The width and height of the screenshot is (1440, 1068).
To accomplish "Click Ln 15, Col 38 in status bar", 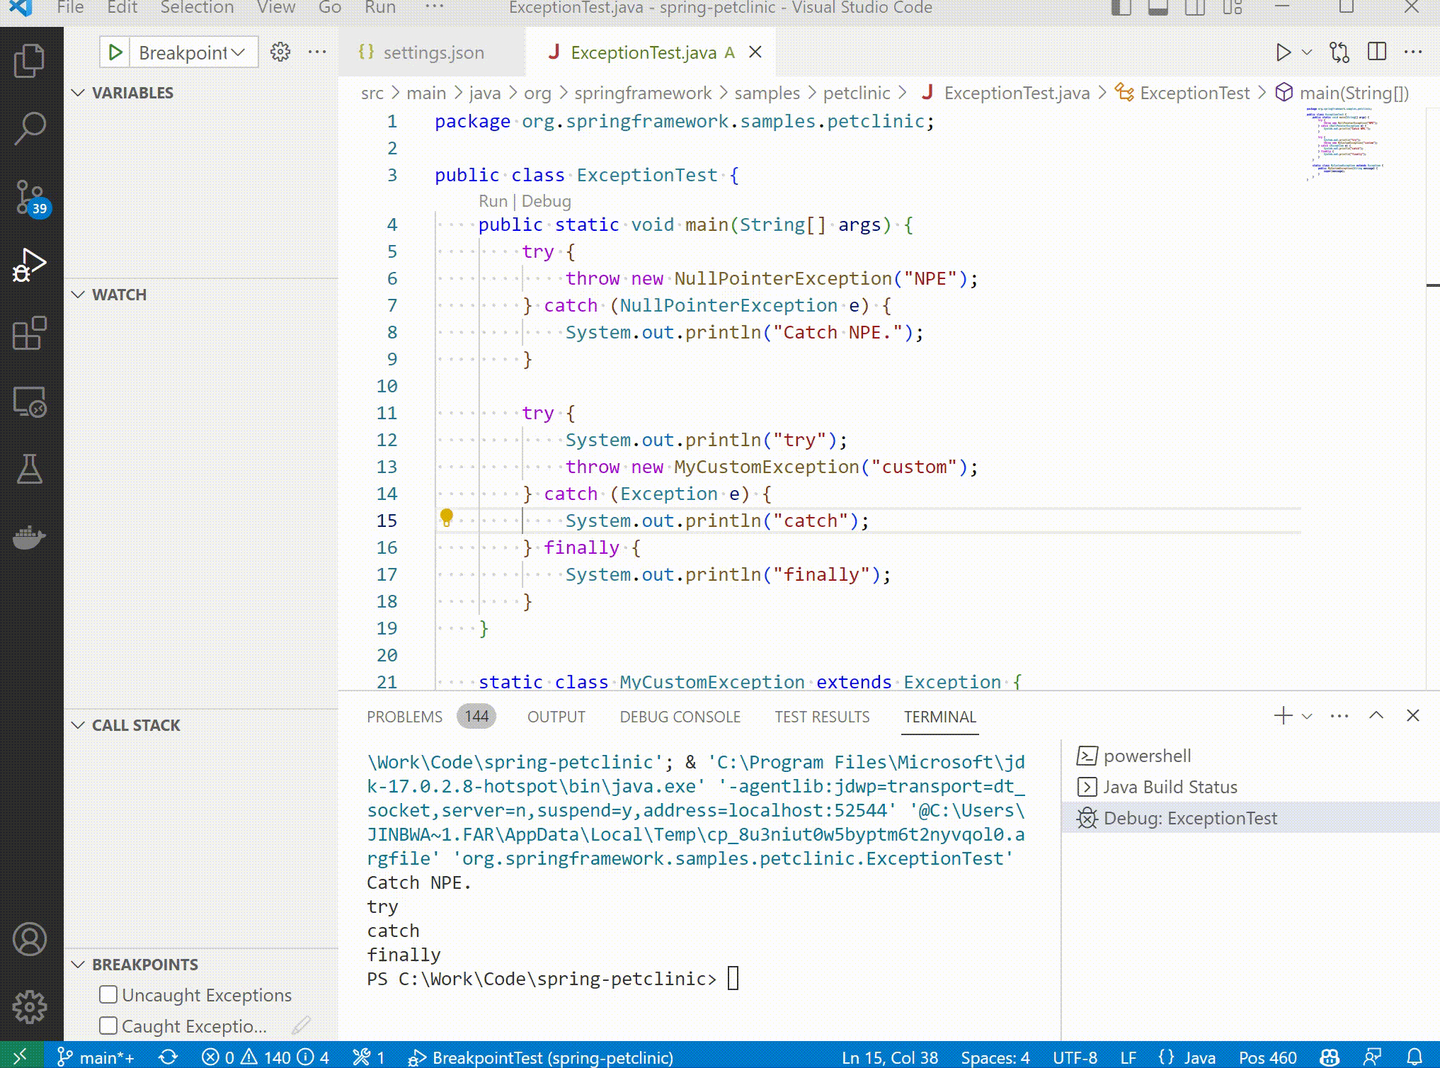I will coord(889,1056).
